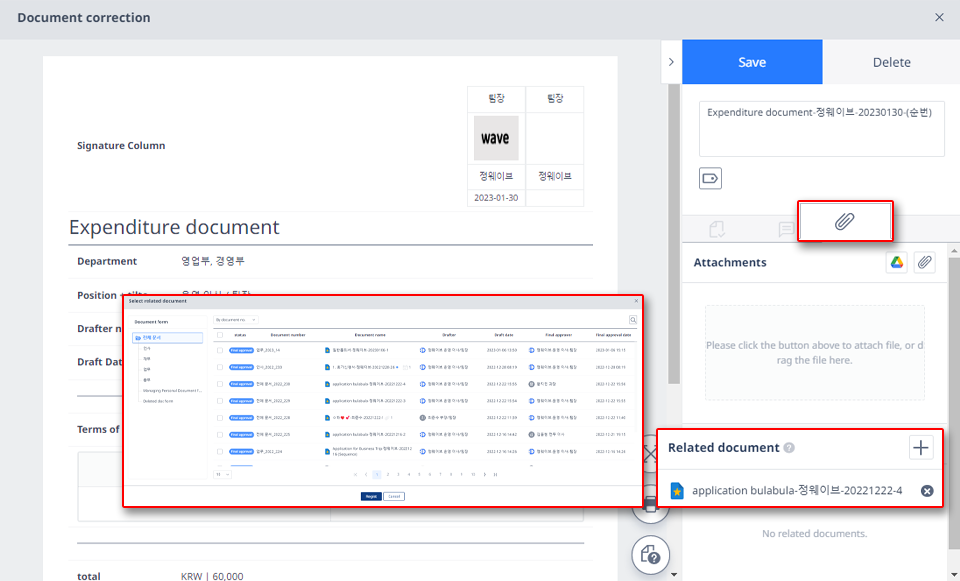Attach a file using the Google Drive icon

click(897, 261)
